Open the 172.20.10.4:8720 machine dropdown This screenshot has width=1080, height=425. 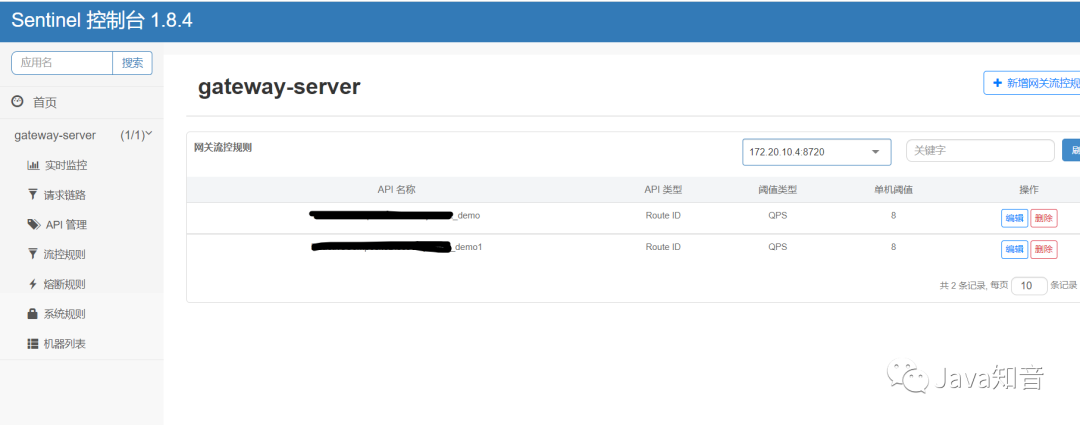pyautogui.click(x=816, y=152)
